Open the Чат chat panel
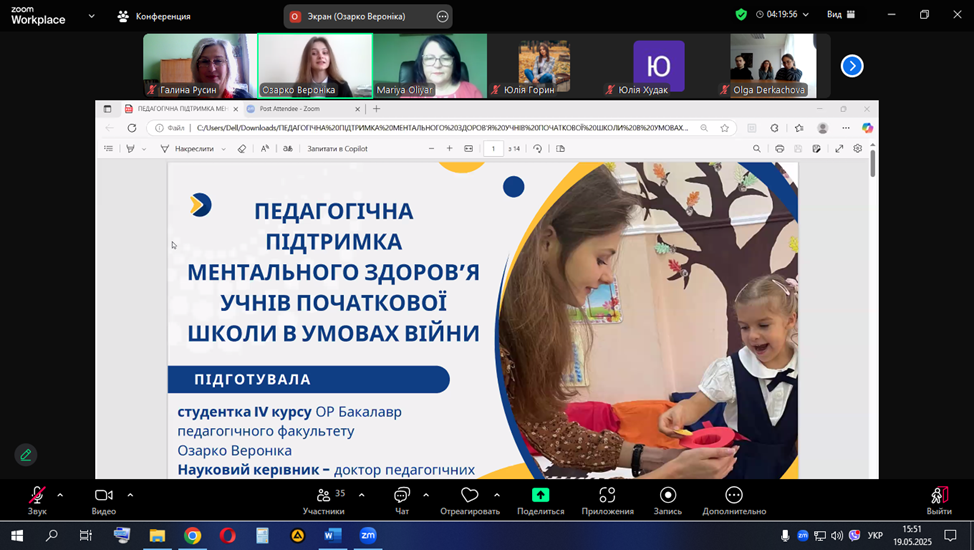Image resolution: width=974 pixels, height=550 pixels. pyautogui.click(x=402, y=495)
